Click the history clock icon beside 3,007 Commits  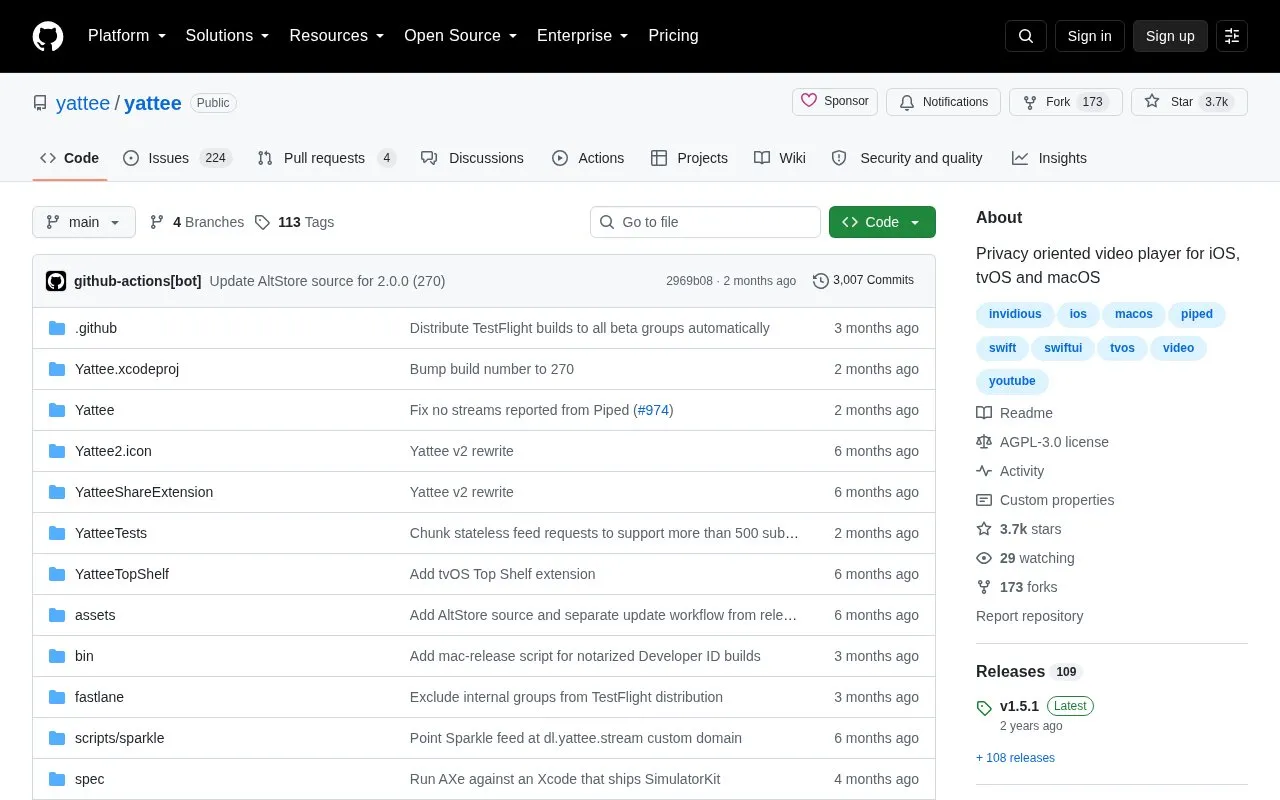click(821, 281)
